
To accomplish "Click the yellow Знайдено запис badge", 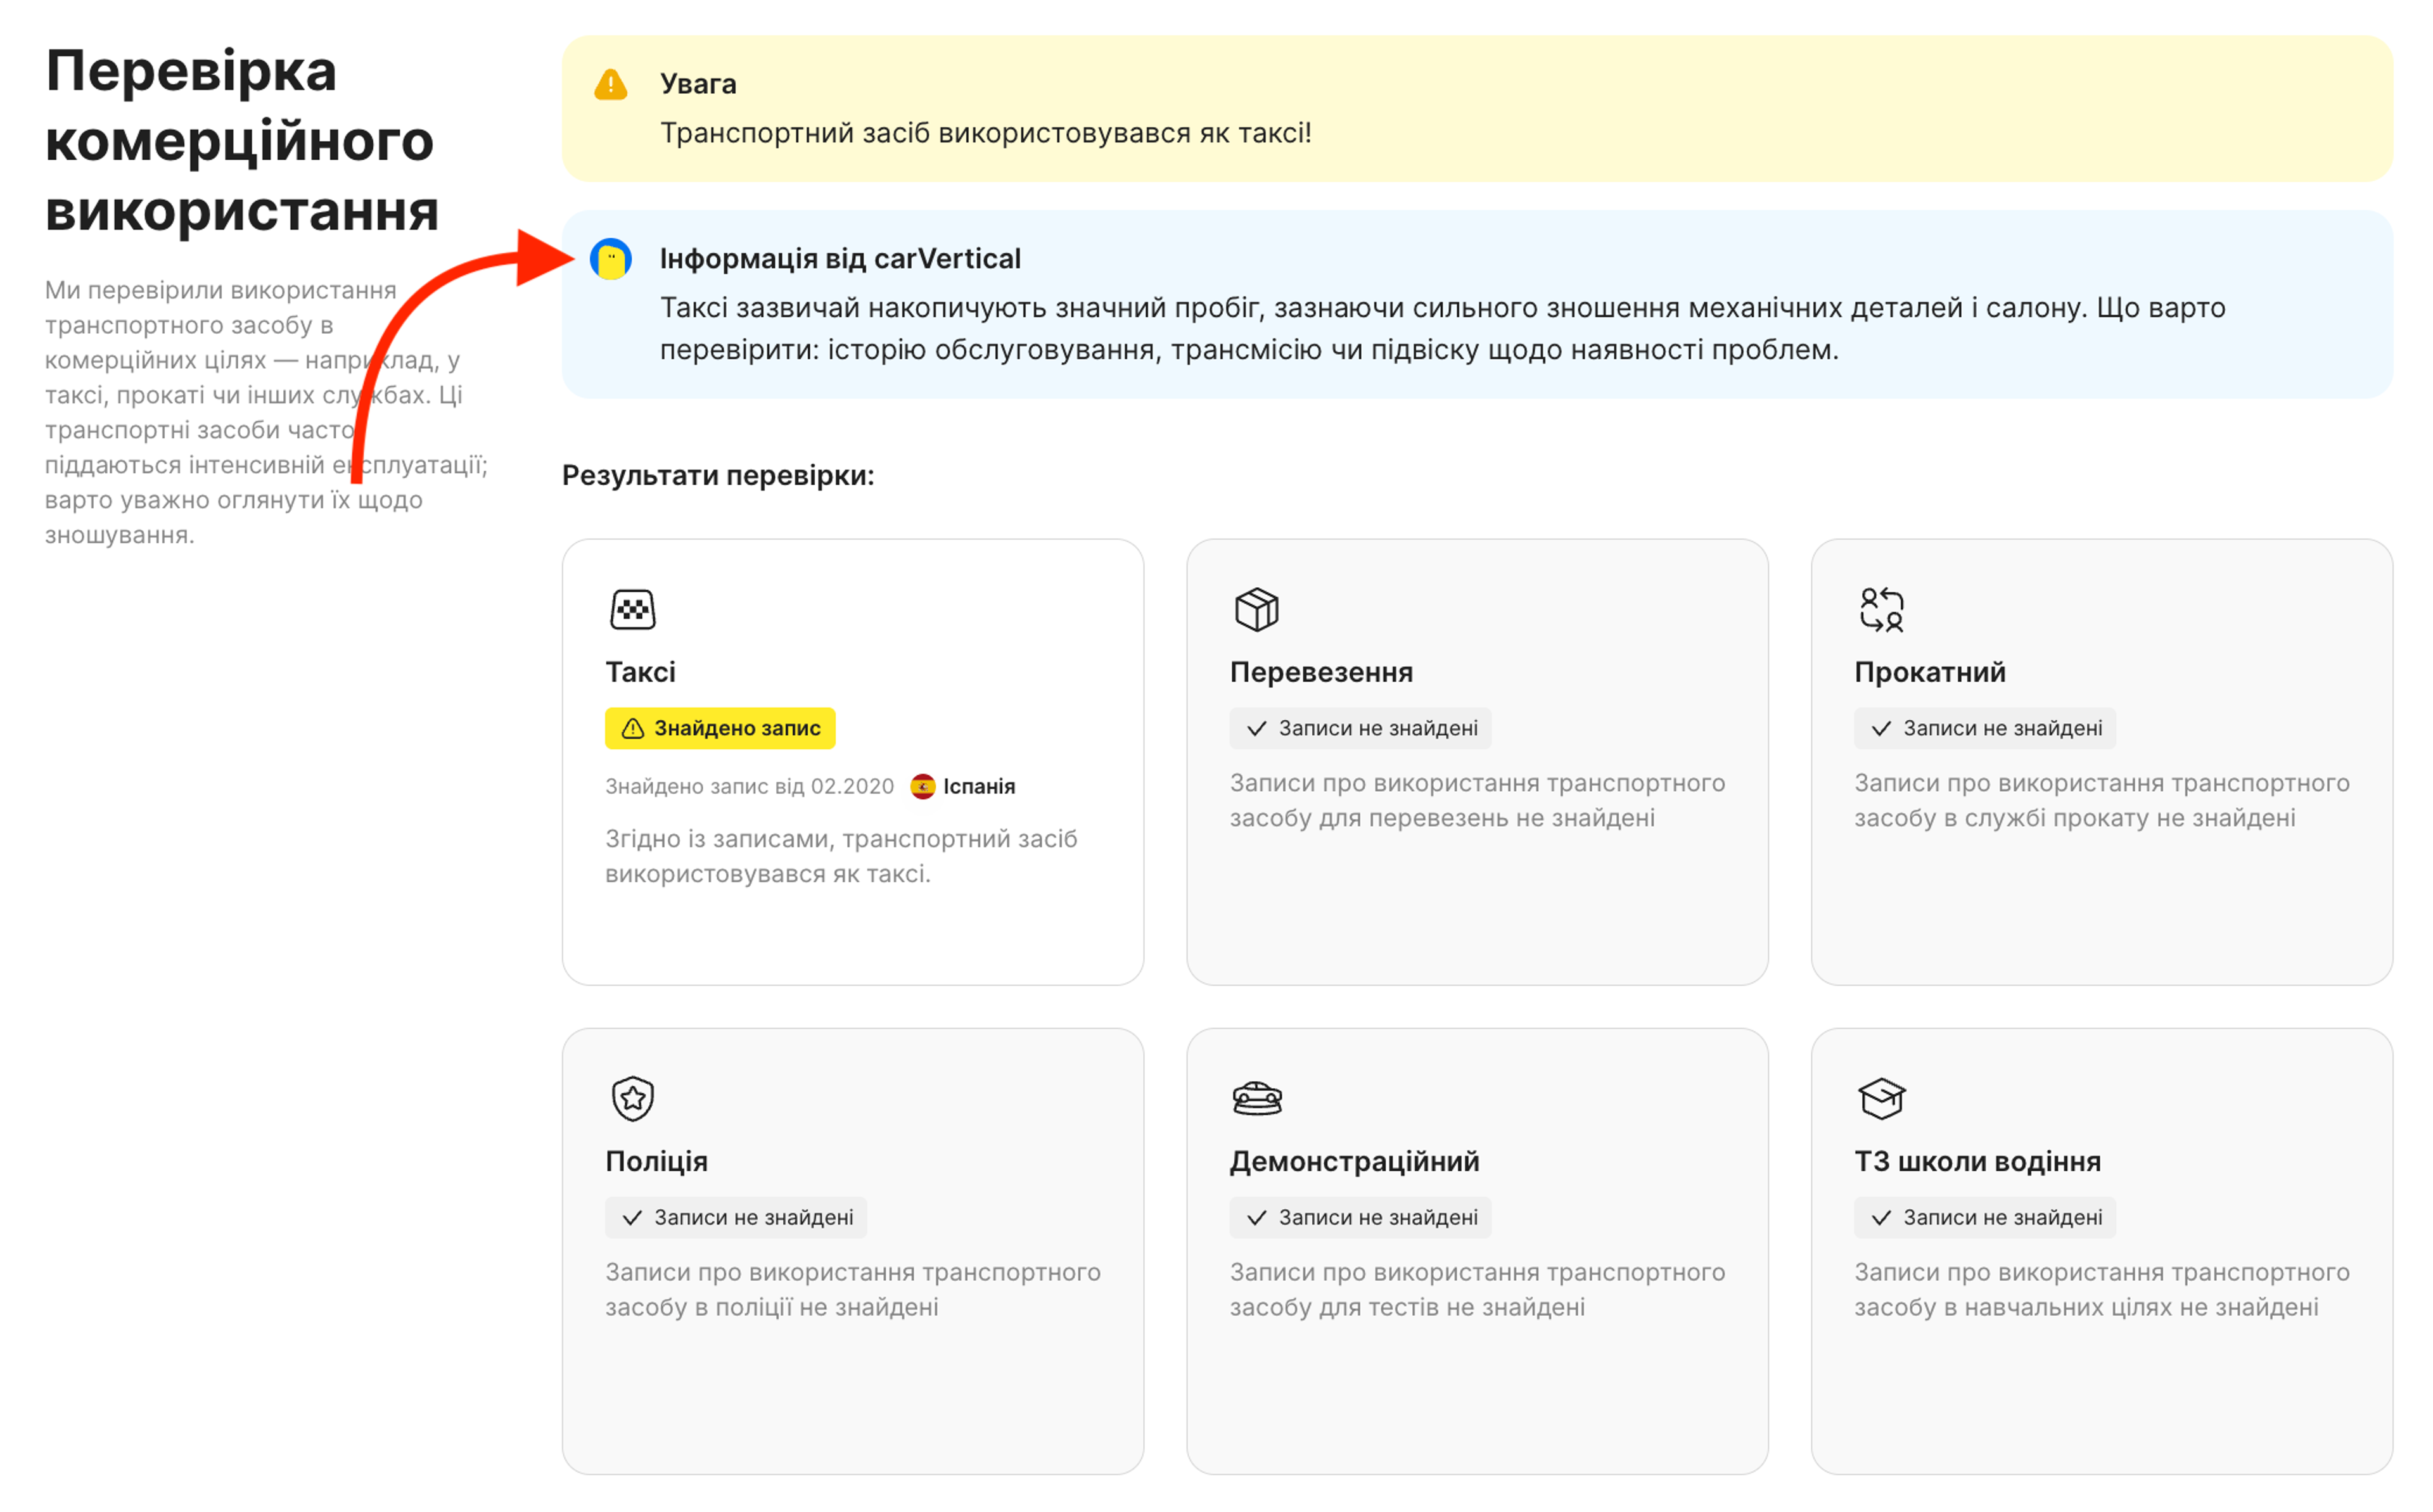I will 720,728.
